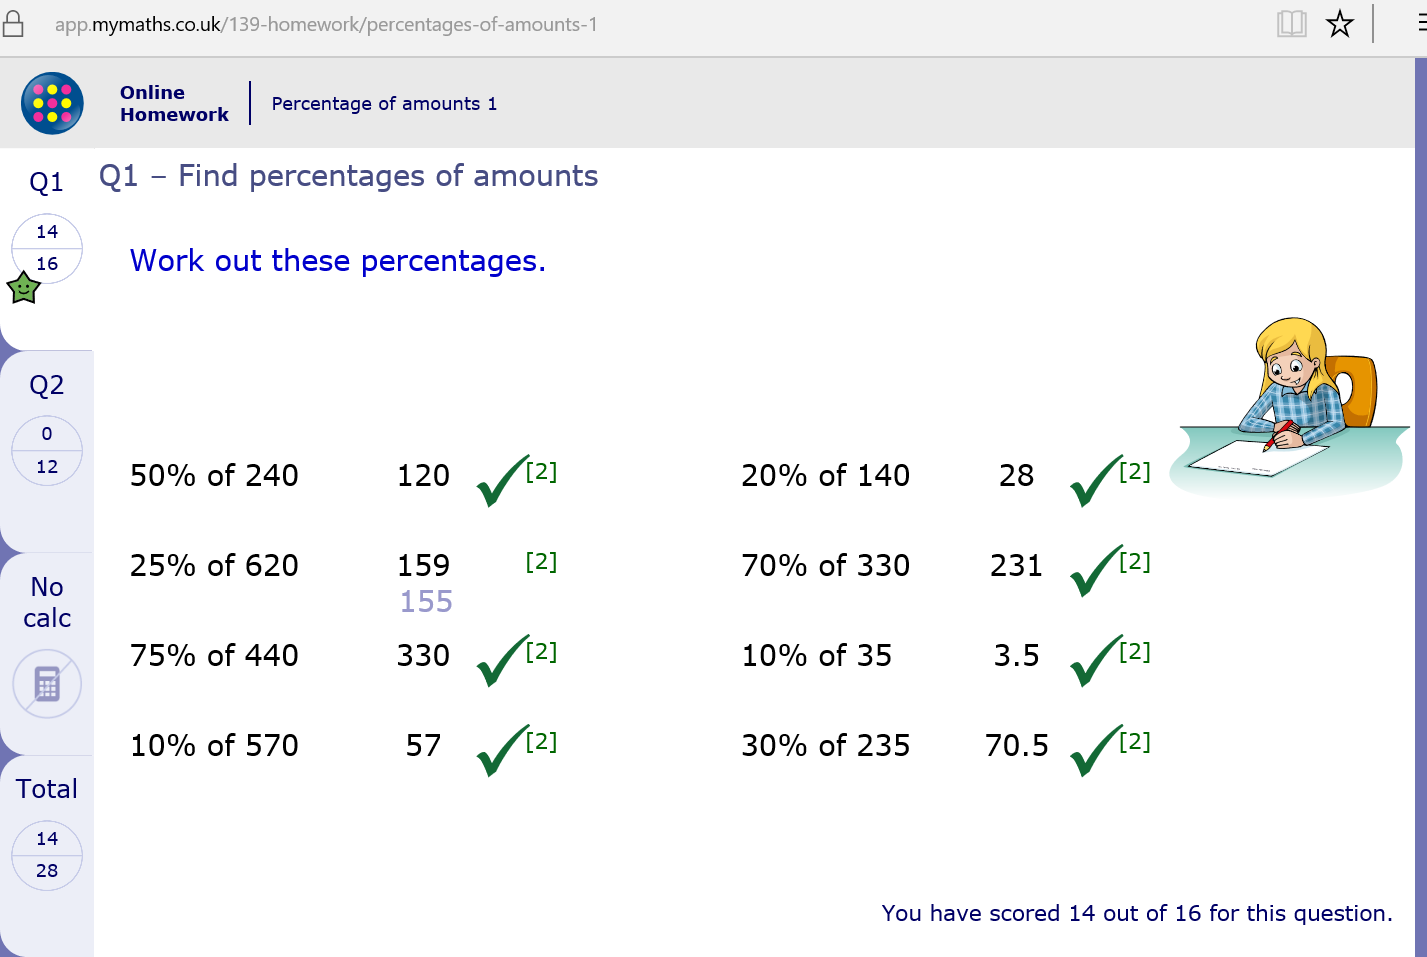Click the answer field showing 70.5
The width and height of the screenshot is (1427, 957).
[1017, 745]
